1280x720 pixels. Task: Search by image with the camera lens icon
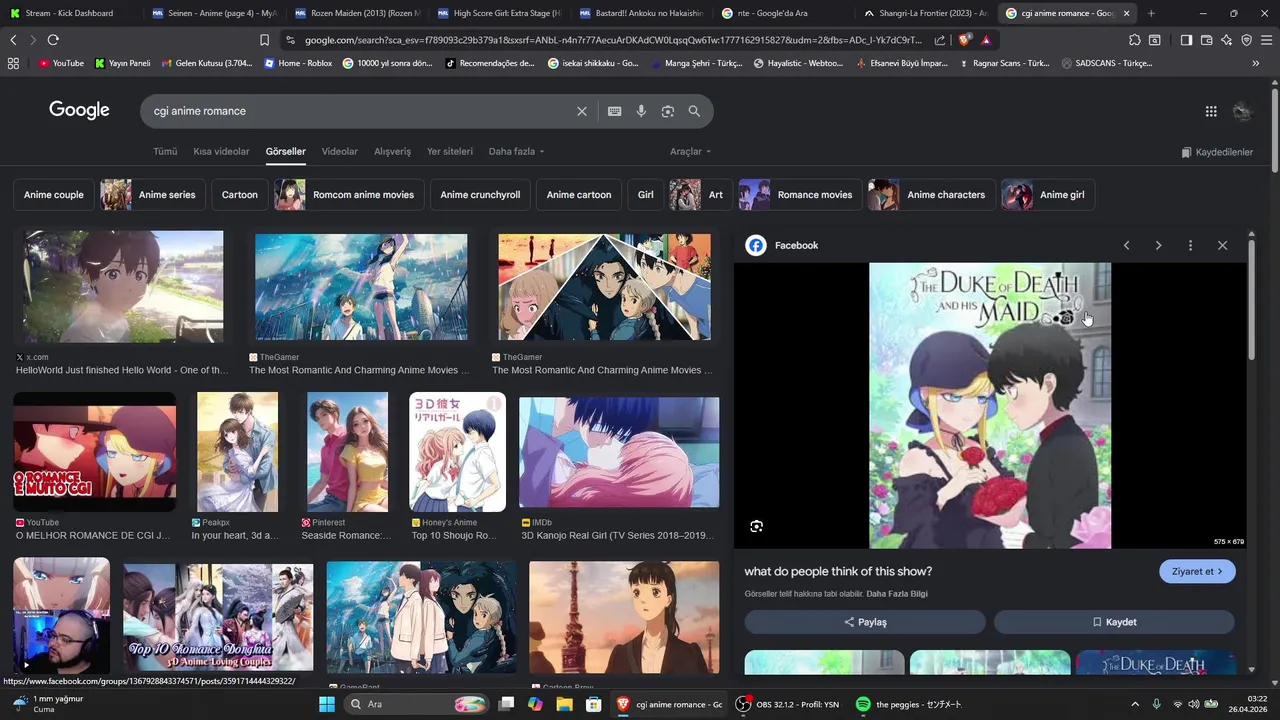tap(668, 111)
